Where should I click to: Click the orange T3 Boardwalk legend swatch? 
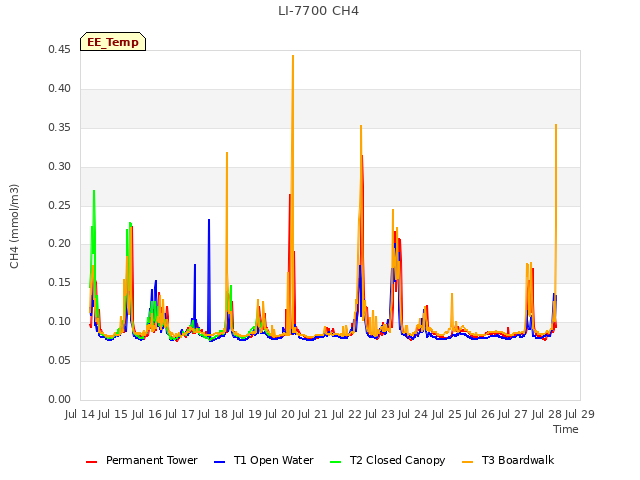click(x=468, y=462)
